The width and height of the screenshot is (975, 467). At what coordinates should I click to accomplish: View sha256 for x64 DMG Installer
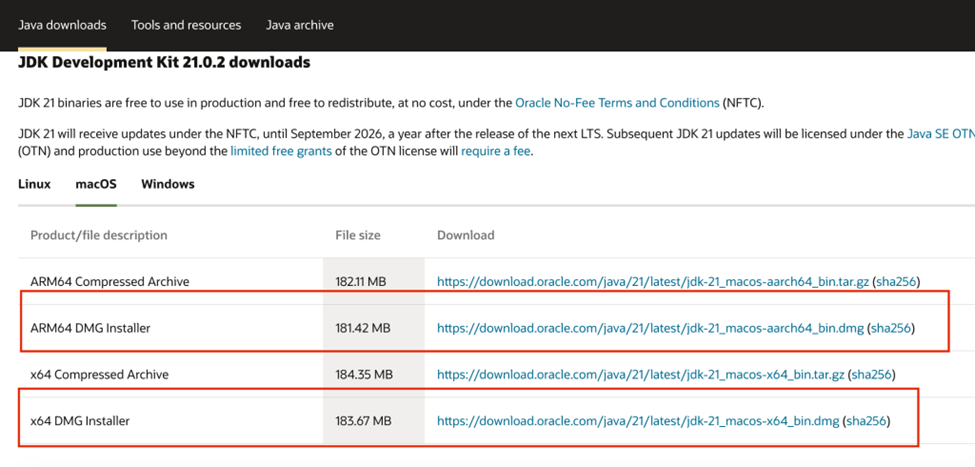(865, 421)
